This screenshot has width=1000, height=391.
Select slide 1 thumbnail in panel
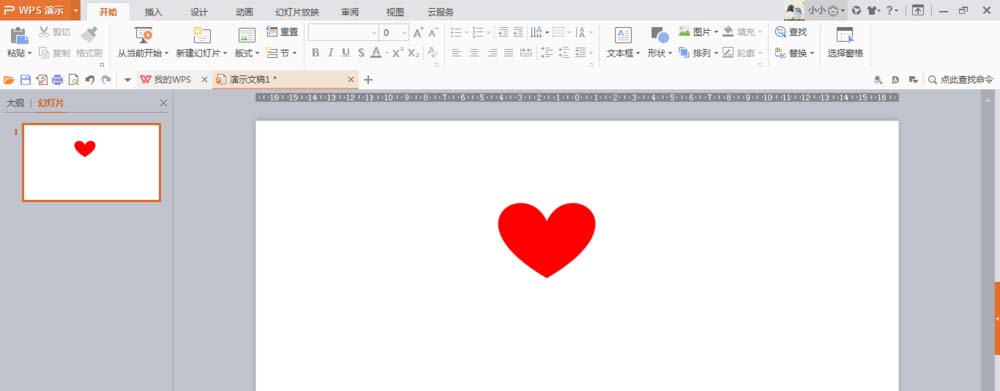92,163
